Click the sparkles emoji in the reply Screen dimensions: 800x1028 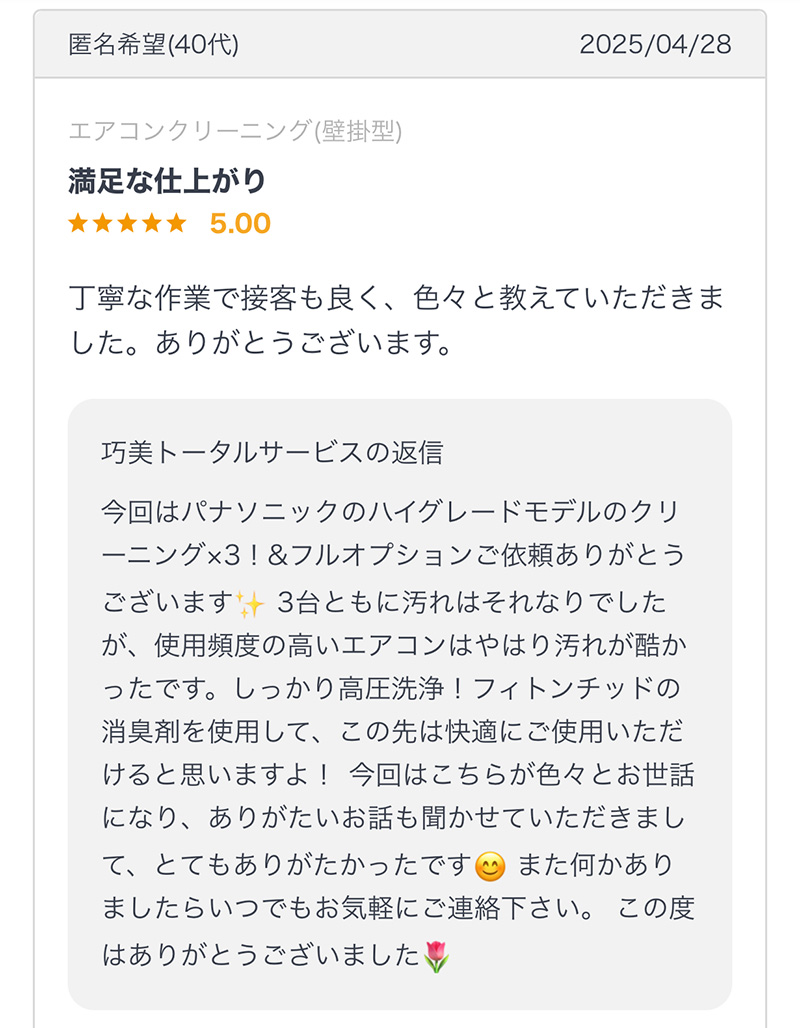250,604
